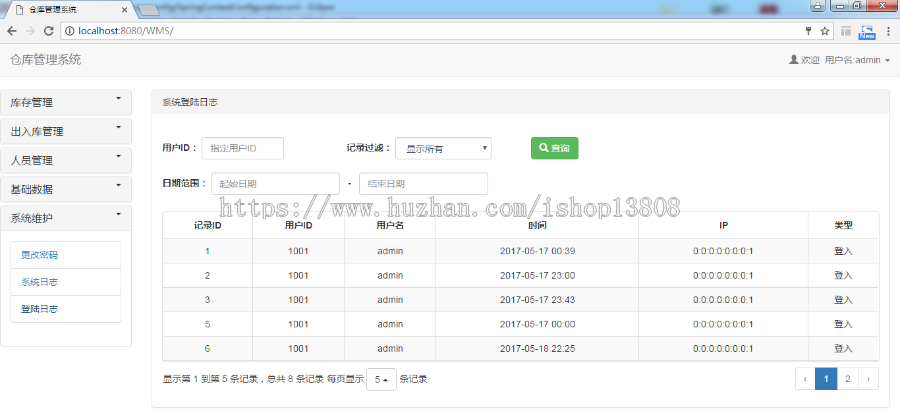This screenshot has height=411, width=900.
Task: Open the 用户名:admin dropdown menu
Action: click(x=857, y=60)
